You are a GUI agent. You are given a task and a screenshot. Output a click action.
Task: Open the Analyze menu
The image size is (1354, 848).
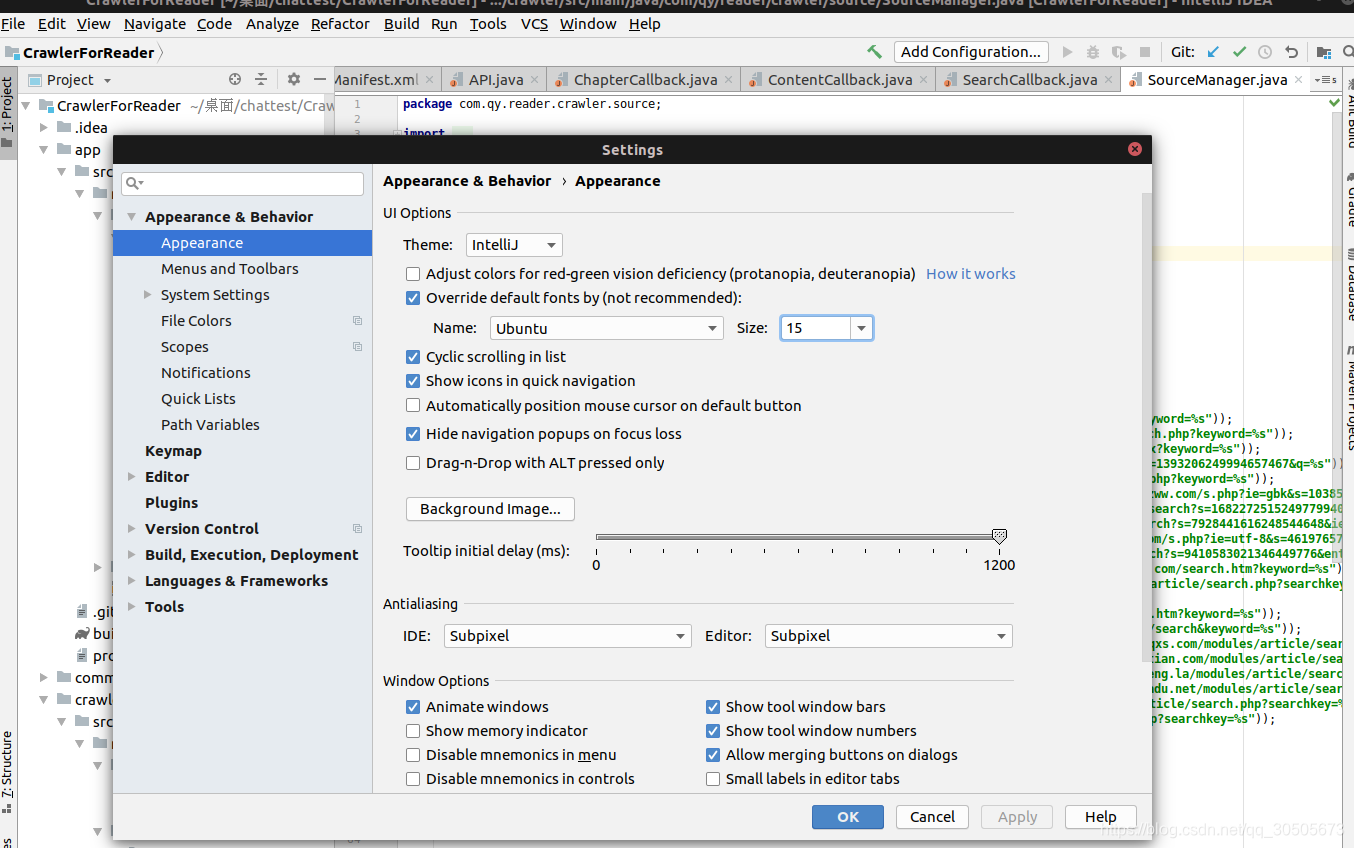[x=272, y=24]
